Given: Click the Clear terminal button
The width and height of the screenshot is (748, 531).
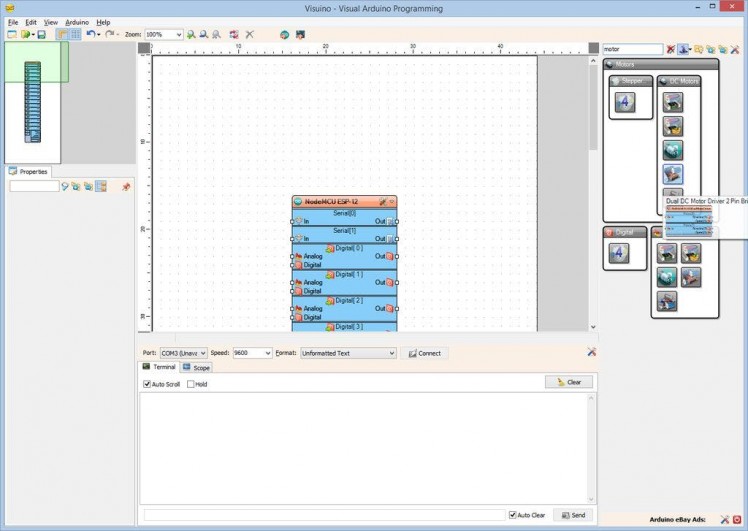Looking at the screenshot, I should 569,382.
